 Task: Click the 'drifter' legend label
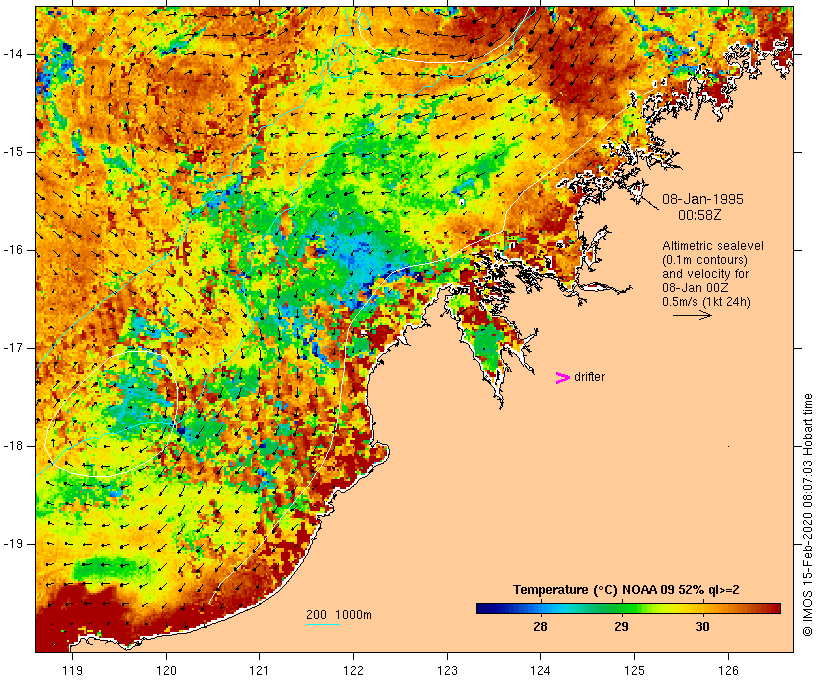click(589, 377)
